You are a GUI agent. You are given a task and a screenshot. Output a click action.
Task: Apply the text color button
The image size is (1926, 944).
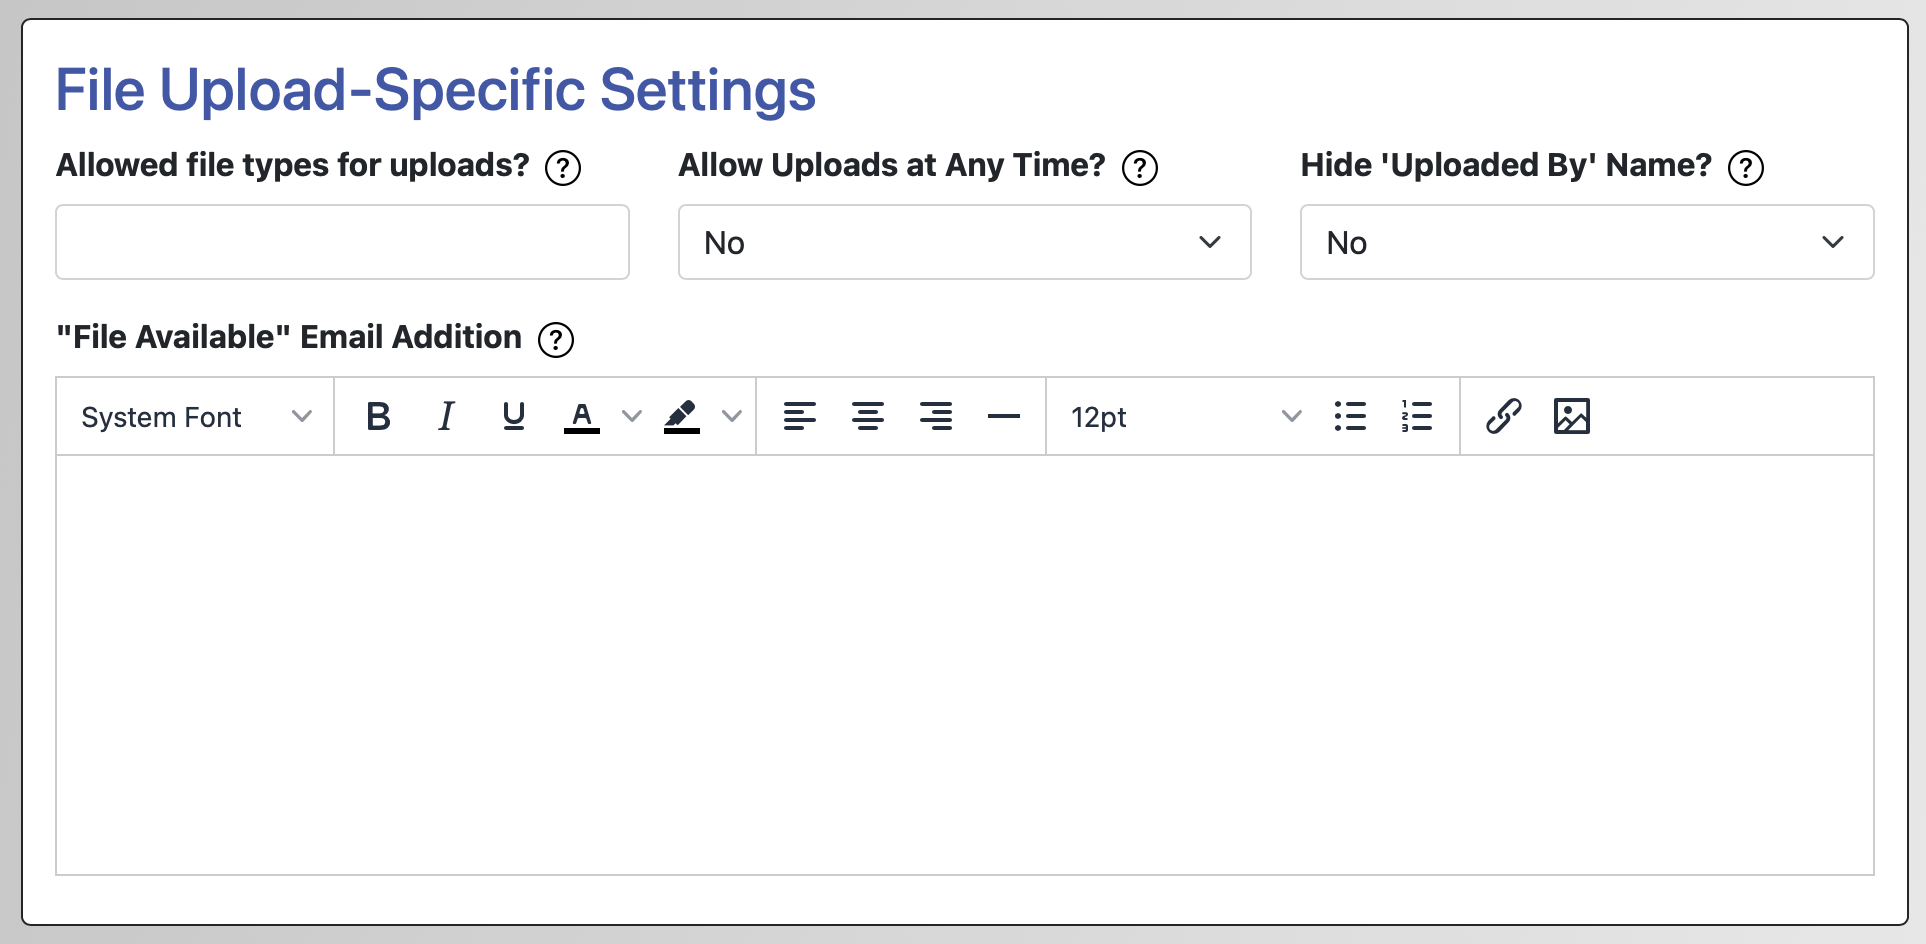click(582, 416)
